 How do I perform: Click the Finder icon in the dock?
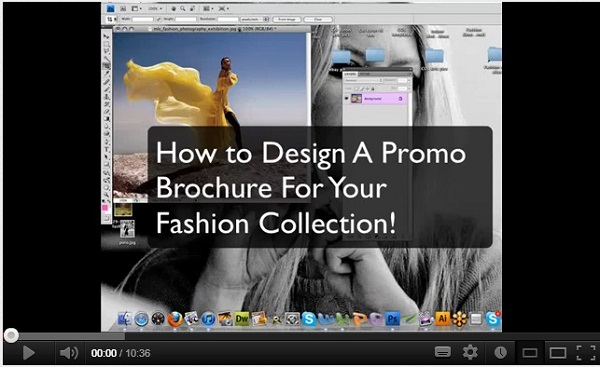125,319
